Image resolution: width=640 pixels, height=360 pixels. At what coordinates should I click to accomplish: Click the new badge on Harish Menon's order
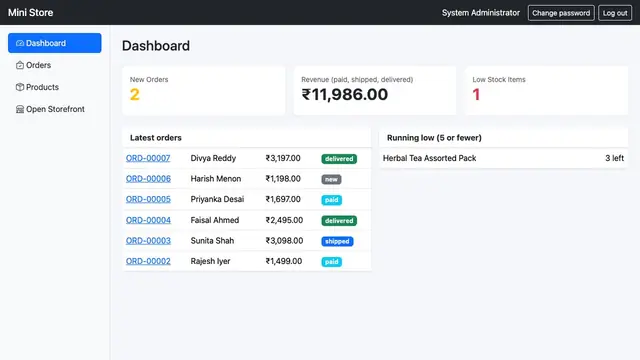coord(331,179)
